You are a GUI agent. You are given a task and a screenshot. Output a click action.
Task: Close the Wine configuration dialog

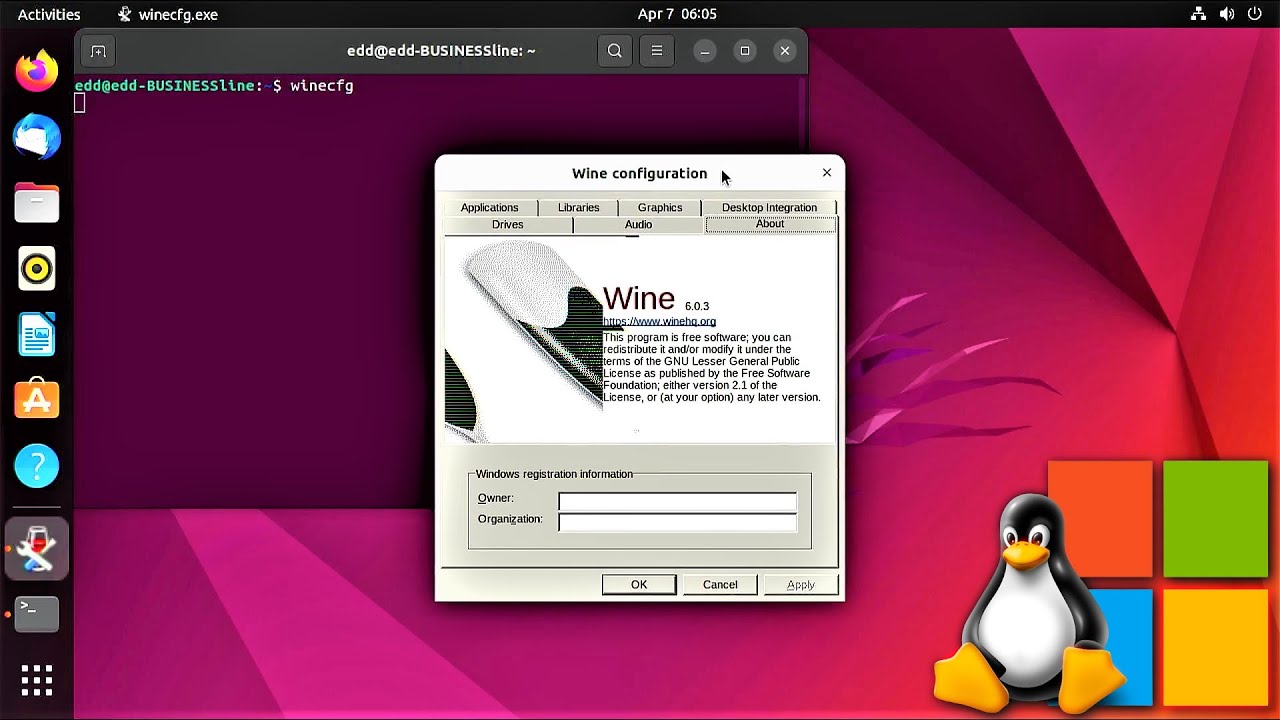[827, 173]
